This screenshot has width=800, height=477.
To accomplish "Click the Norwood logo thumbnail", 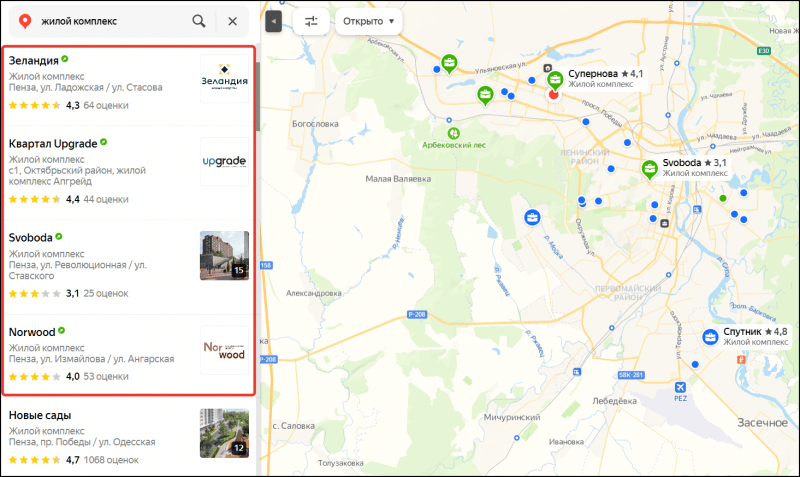I will 224,350.
